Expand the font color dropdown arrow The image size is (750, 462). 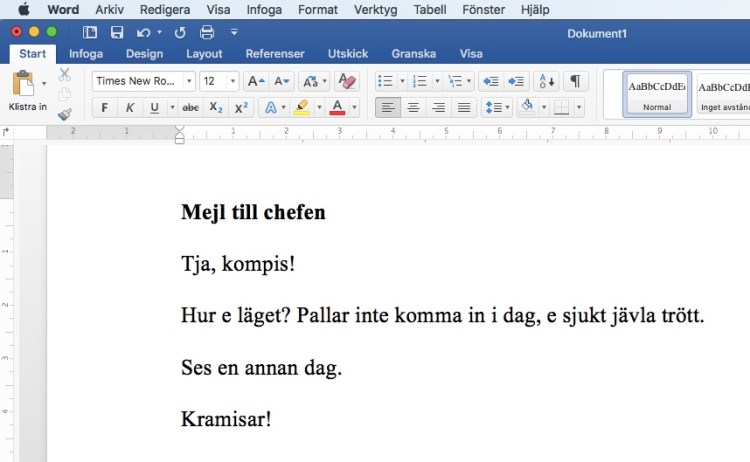point(354,108)
